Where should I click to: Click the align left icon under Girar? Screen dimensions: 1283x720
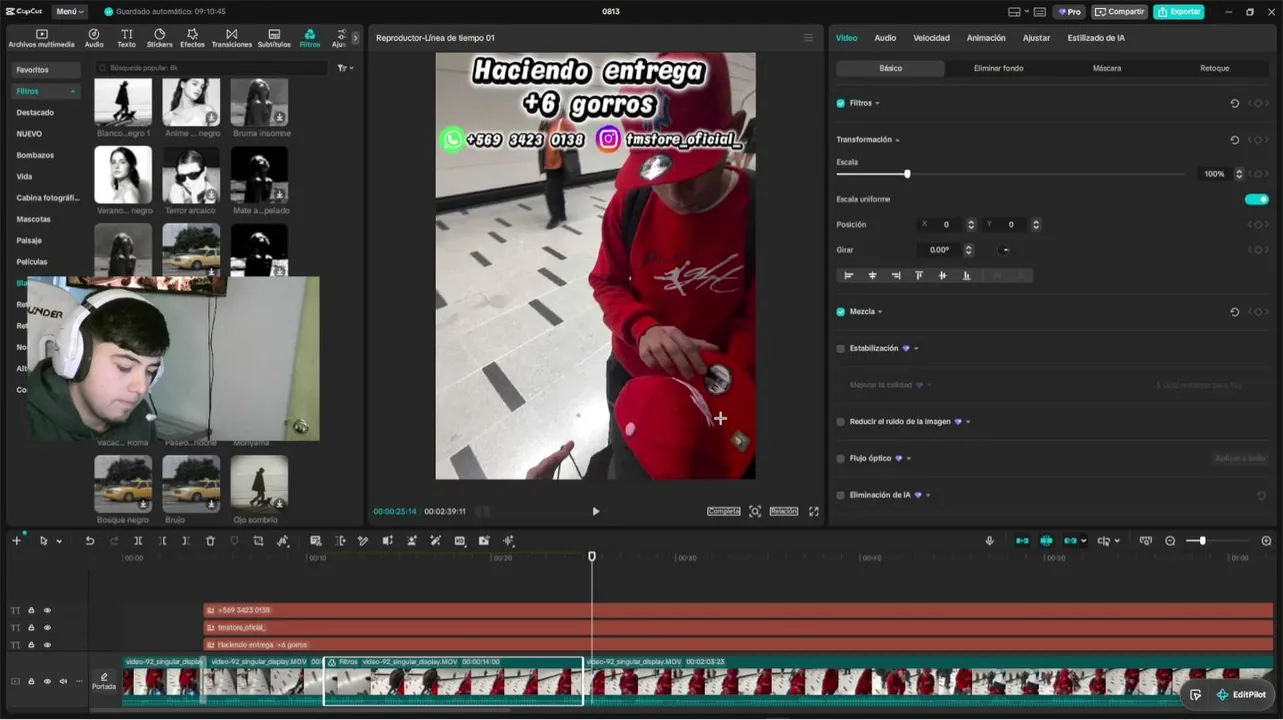pyautogui.click(x=849, y=276)
